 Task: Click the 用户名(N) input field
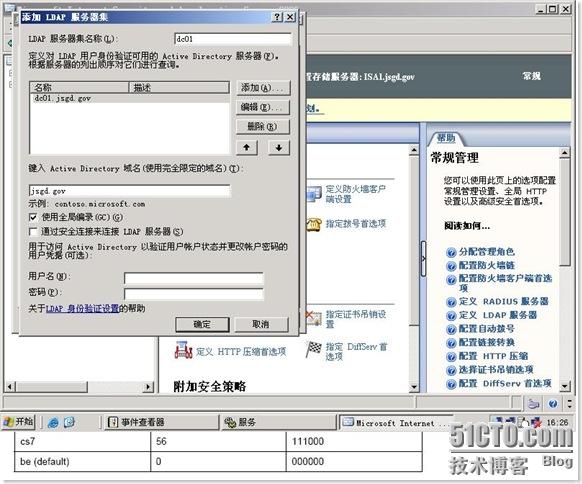pyautogui.click(x=193, y=278)
